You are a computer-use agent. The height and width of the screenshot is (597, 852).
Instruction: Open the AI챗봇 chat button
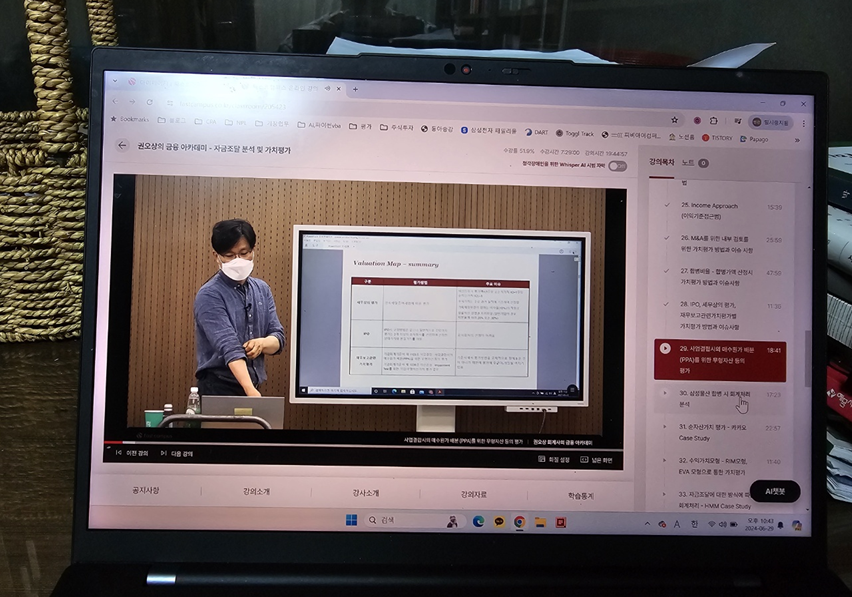[x=775, y=491]
